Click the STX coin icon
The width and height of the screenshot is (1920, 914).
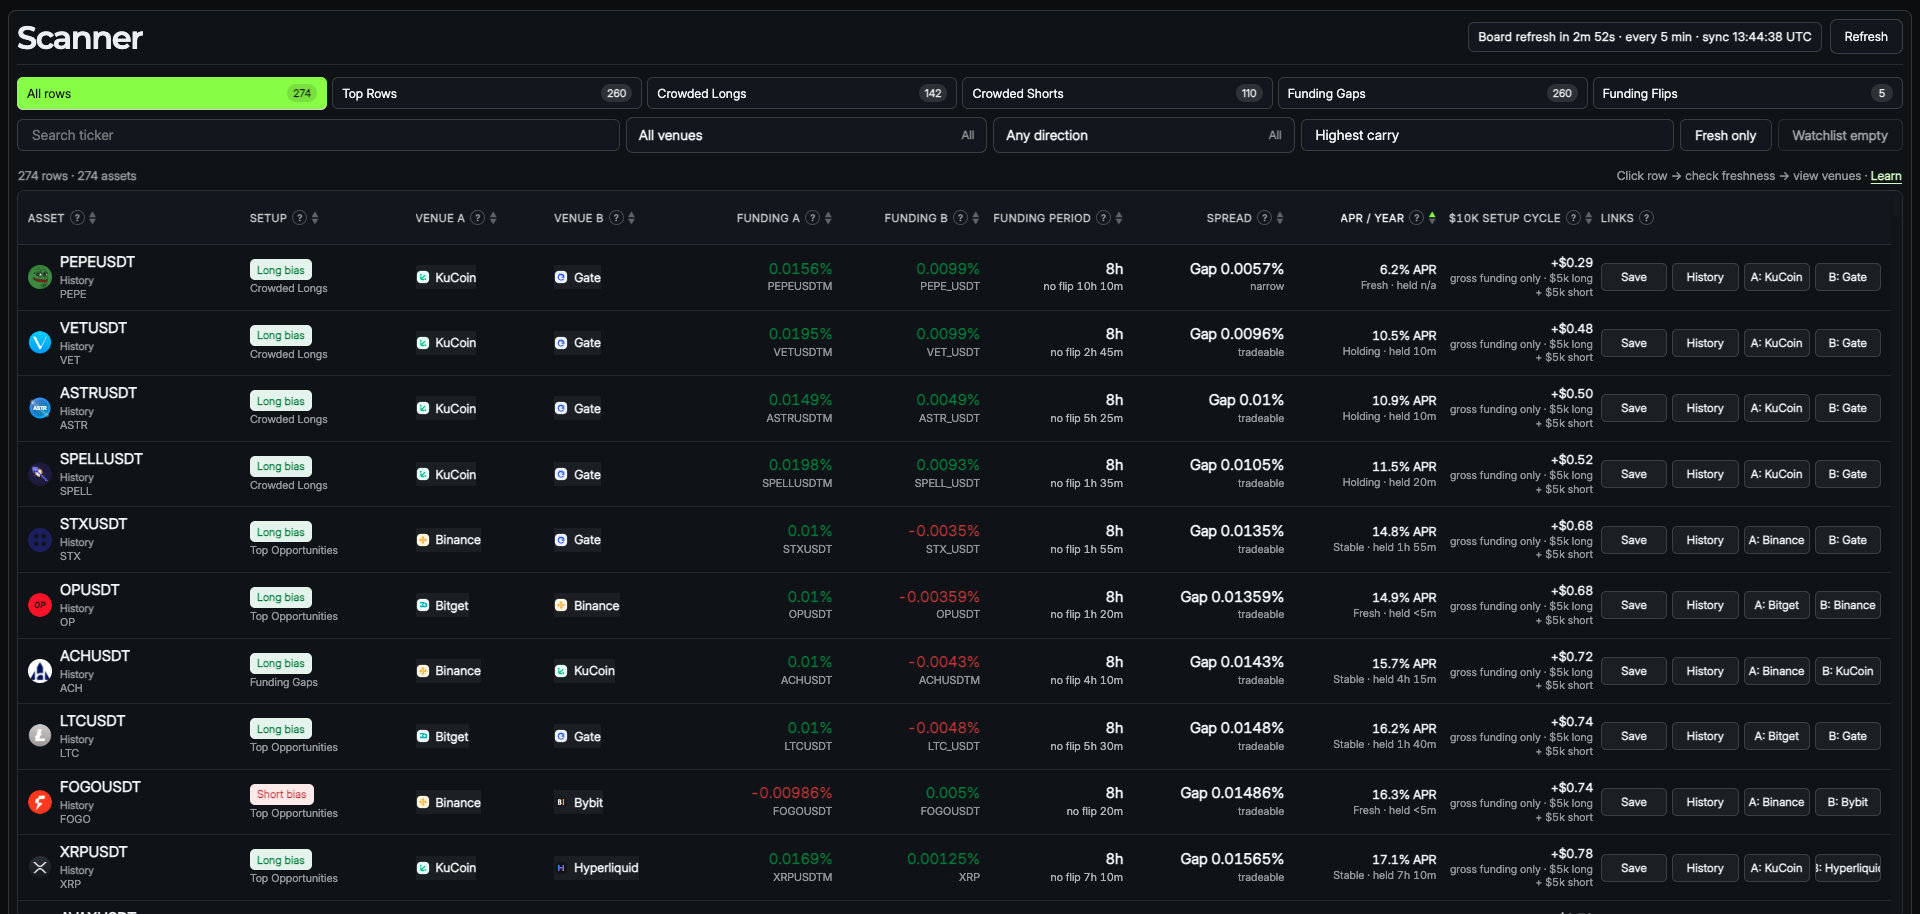click(x=40, y=540)
